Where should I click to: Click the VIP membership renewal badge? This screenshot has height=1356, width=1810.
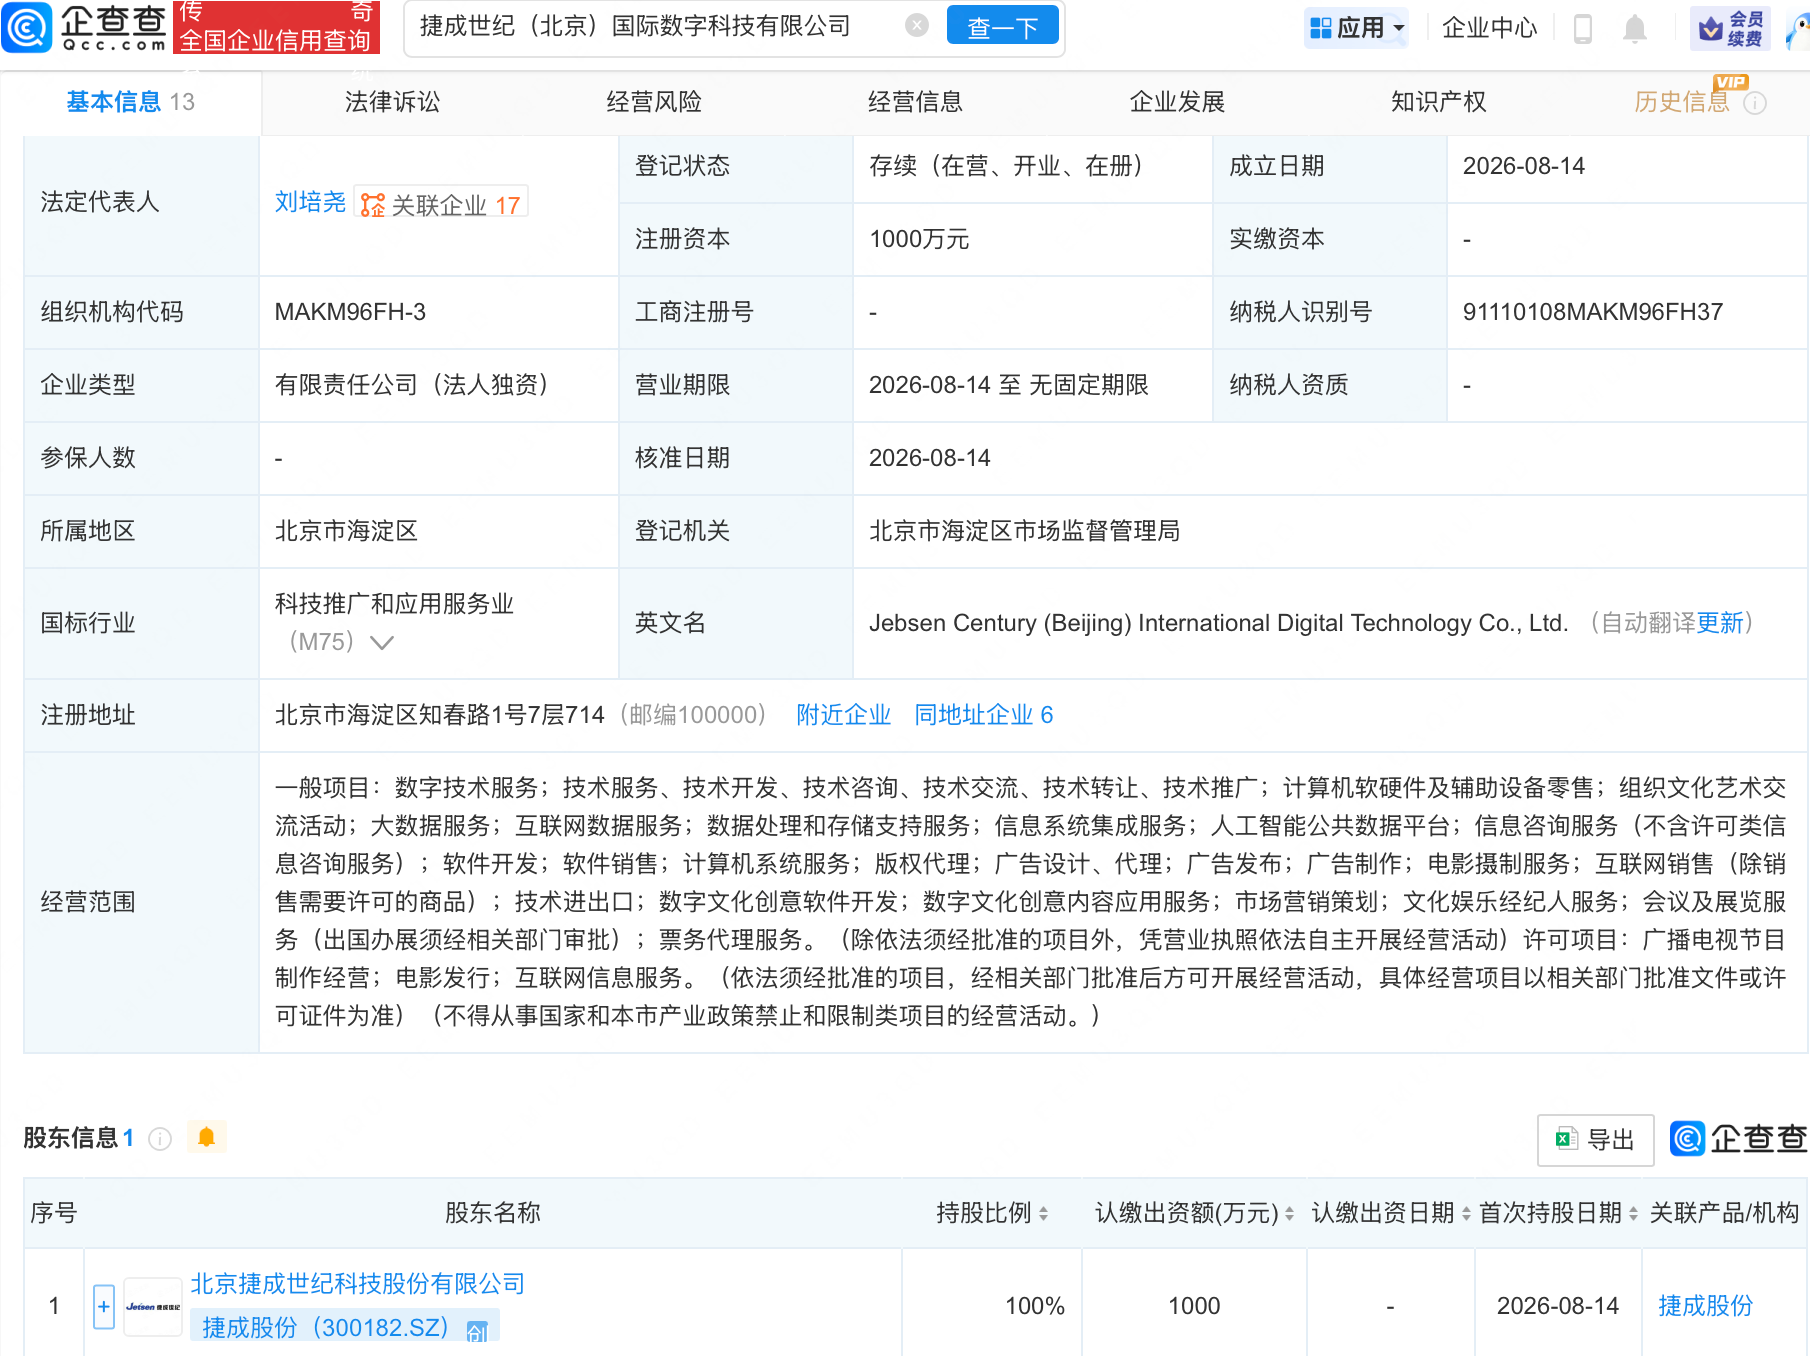pos(1731,28)
